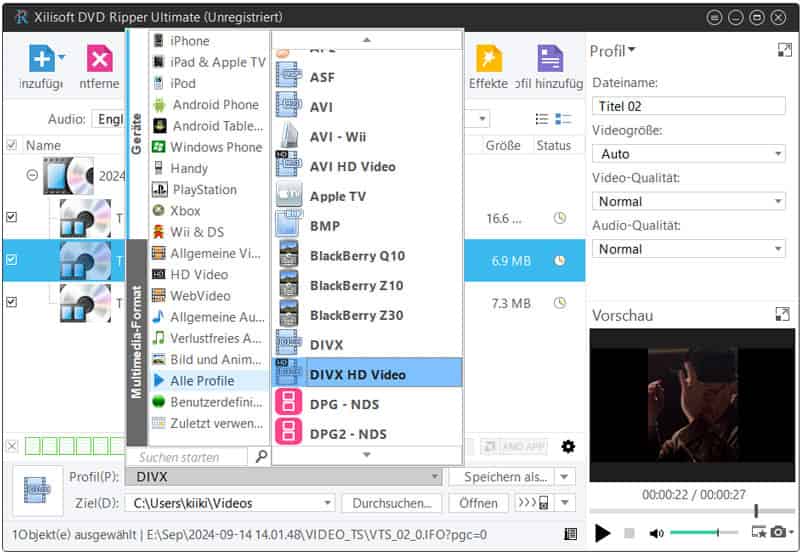The width and height of the screenshot is (800, 554).
Task: Select the Apple TV format
Action: [x=368, y=196]
